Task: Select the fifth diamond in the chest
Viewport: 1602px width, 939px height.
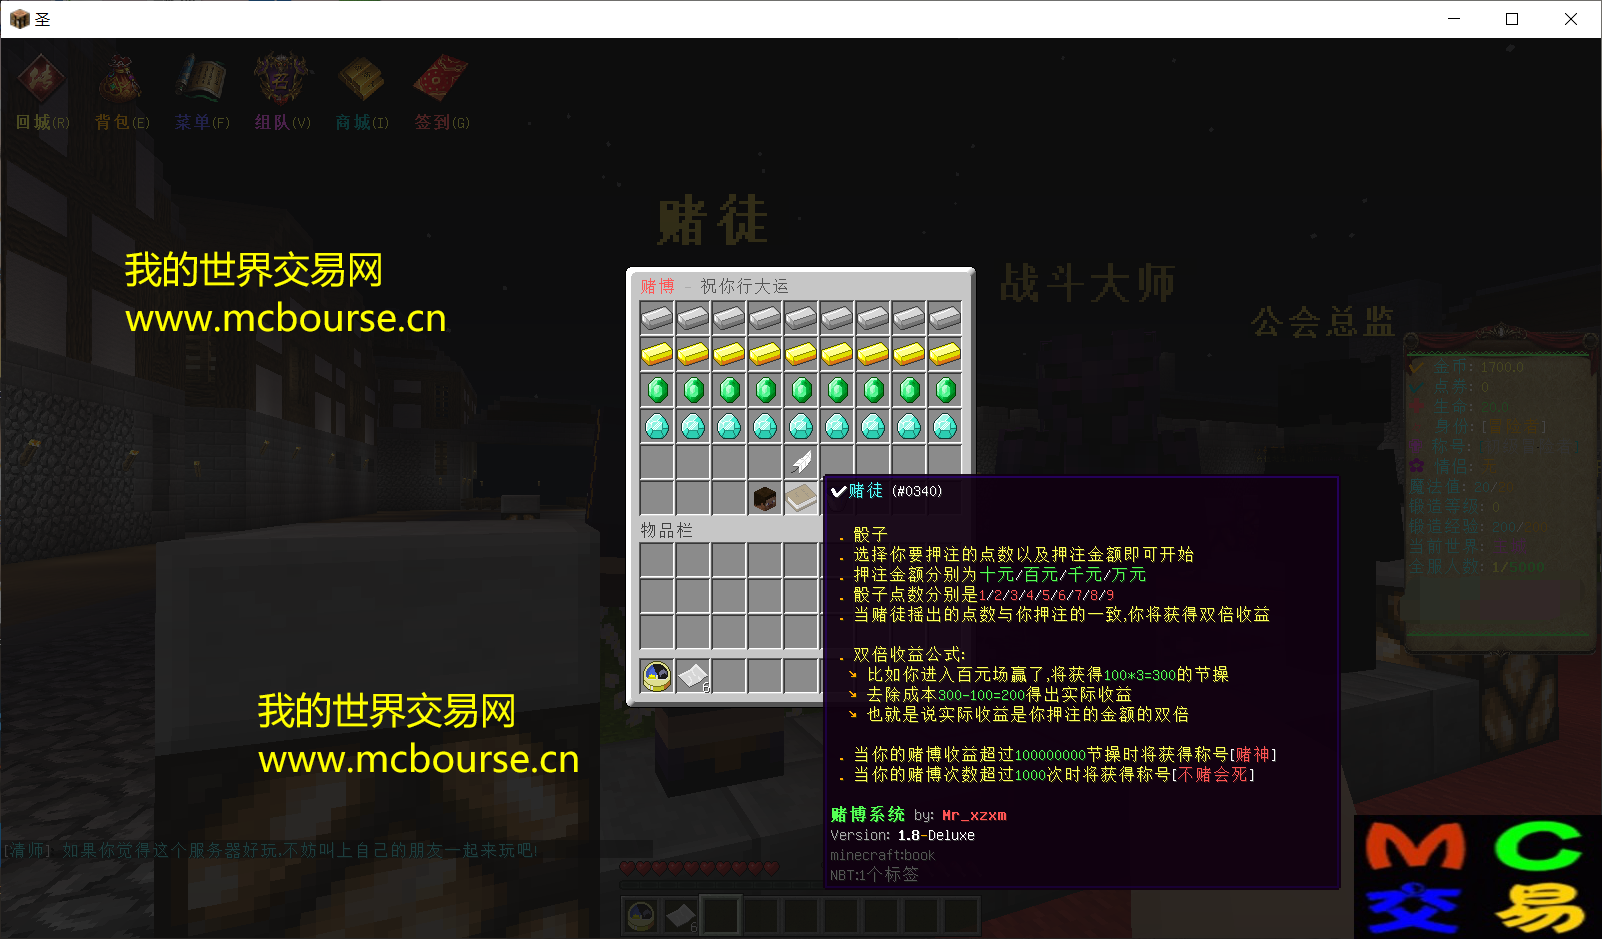Action: click(801, 426)
